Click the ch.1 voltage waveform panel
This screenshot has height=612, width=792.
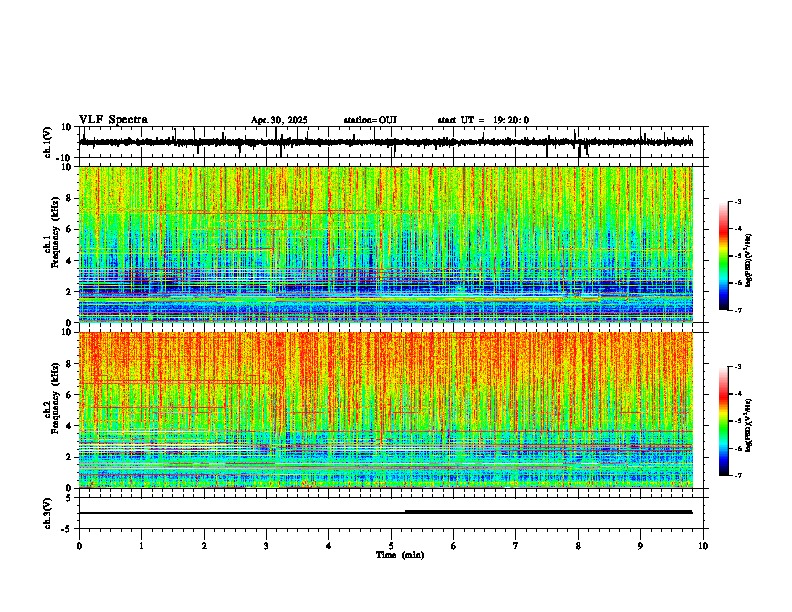[393, 142]
